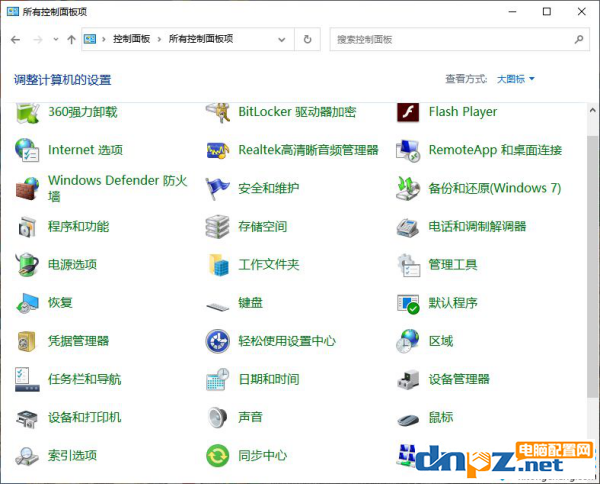The width and height of the screenshot is (600, 484).
Task: Open RemoteApp 和桌面连接 icon
Action: click(x=408, y=150)
